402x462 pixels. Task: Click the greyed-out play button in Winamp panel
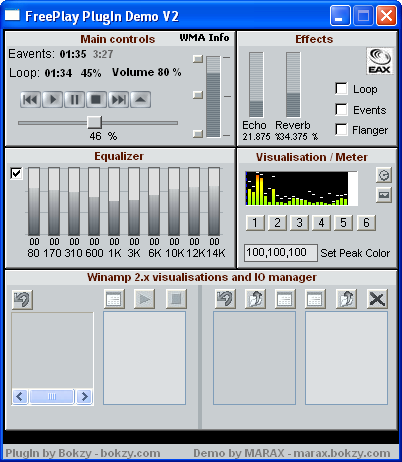[x=144, y=299]
